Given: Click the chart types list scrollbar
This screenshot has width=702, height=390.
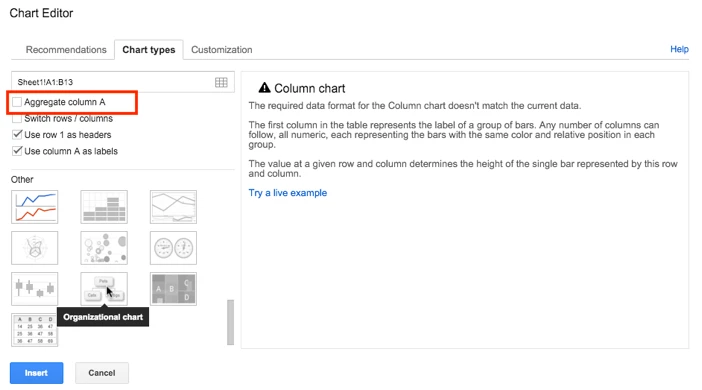Looking at the screenshot, I should (231, 322).
